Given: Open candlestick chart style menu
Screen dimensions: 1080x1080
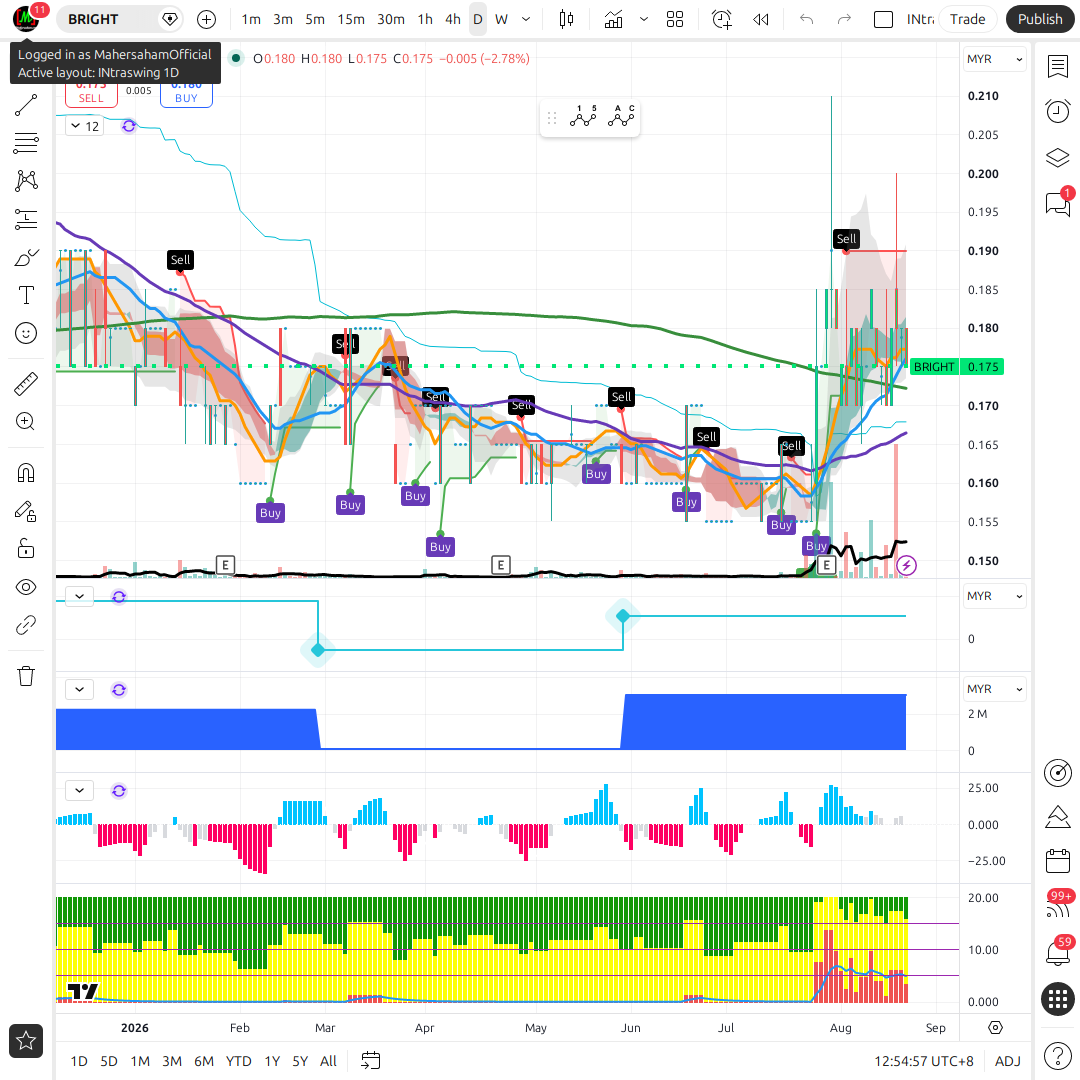Looking at the screenshot, I should coord(566,19).
